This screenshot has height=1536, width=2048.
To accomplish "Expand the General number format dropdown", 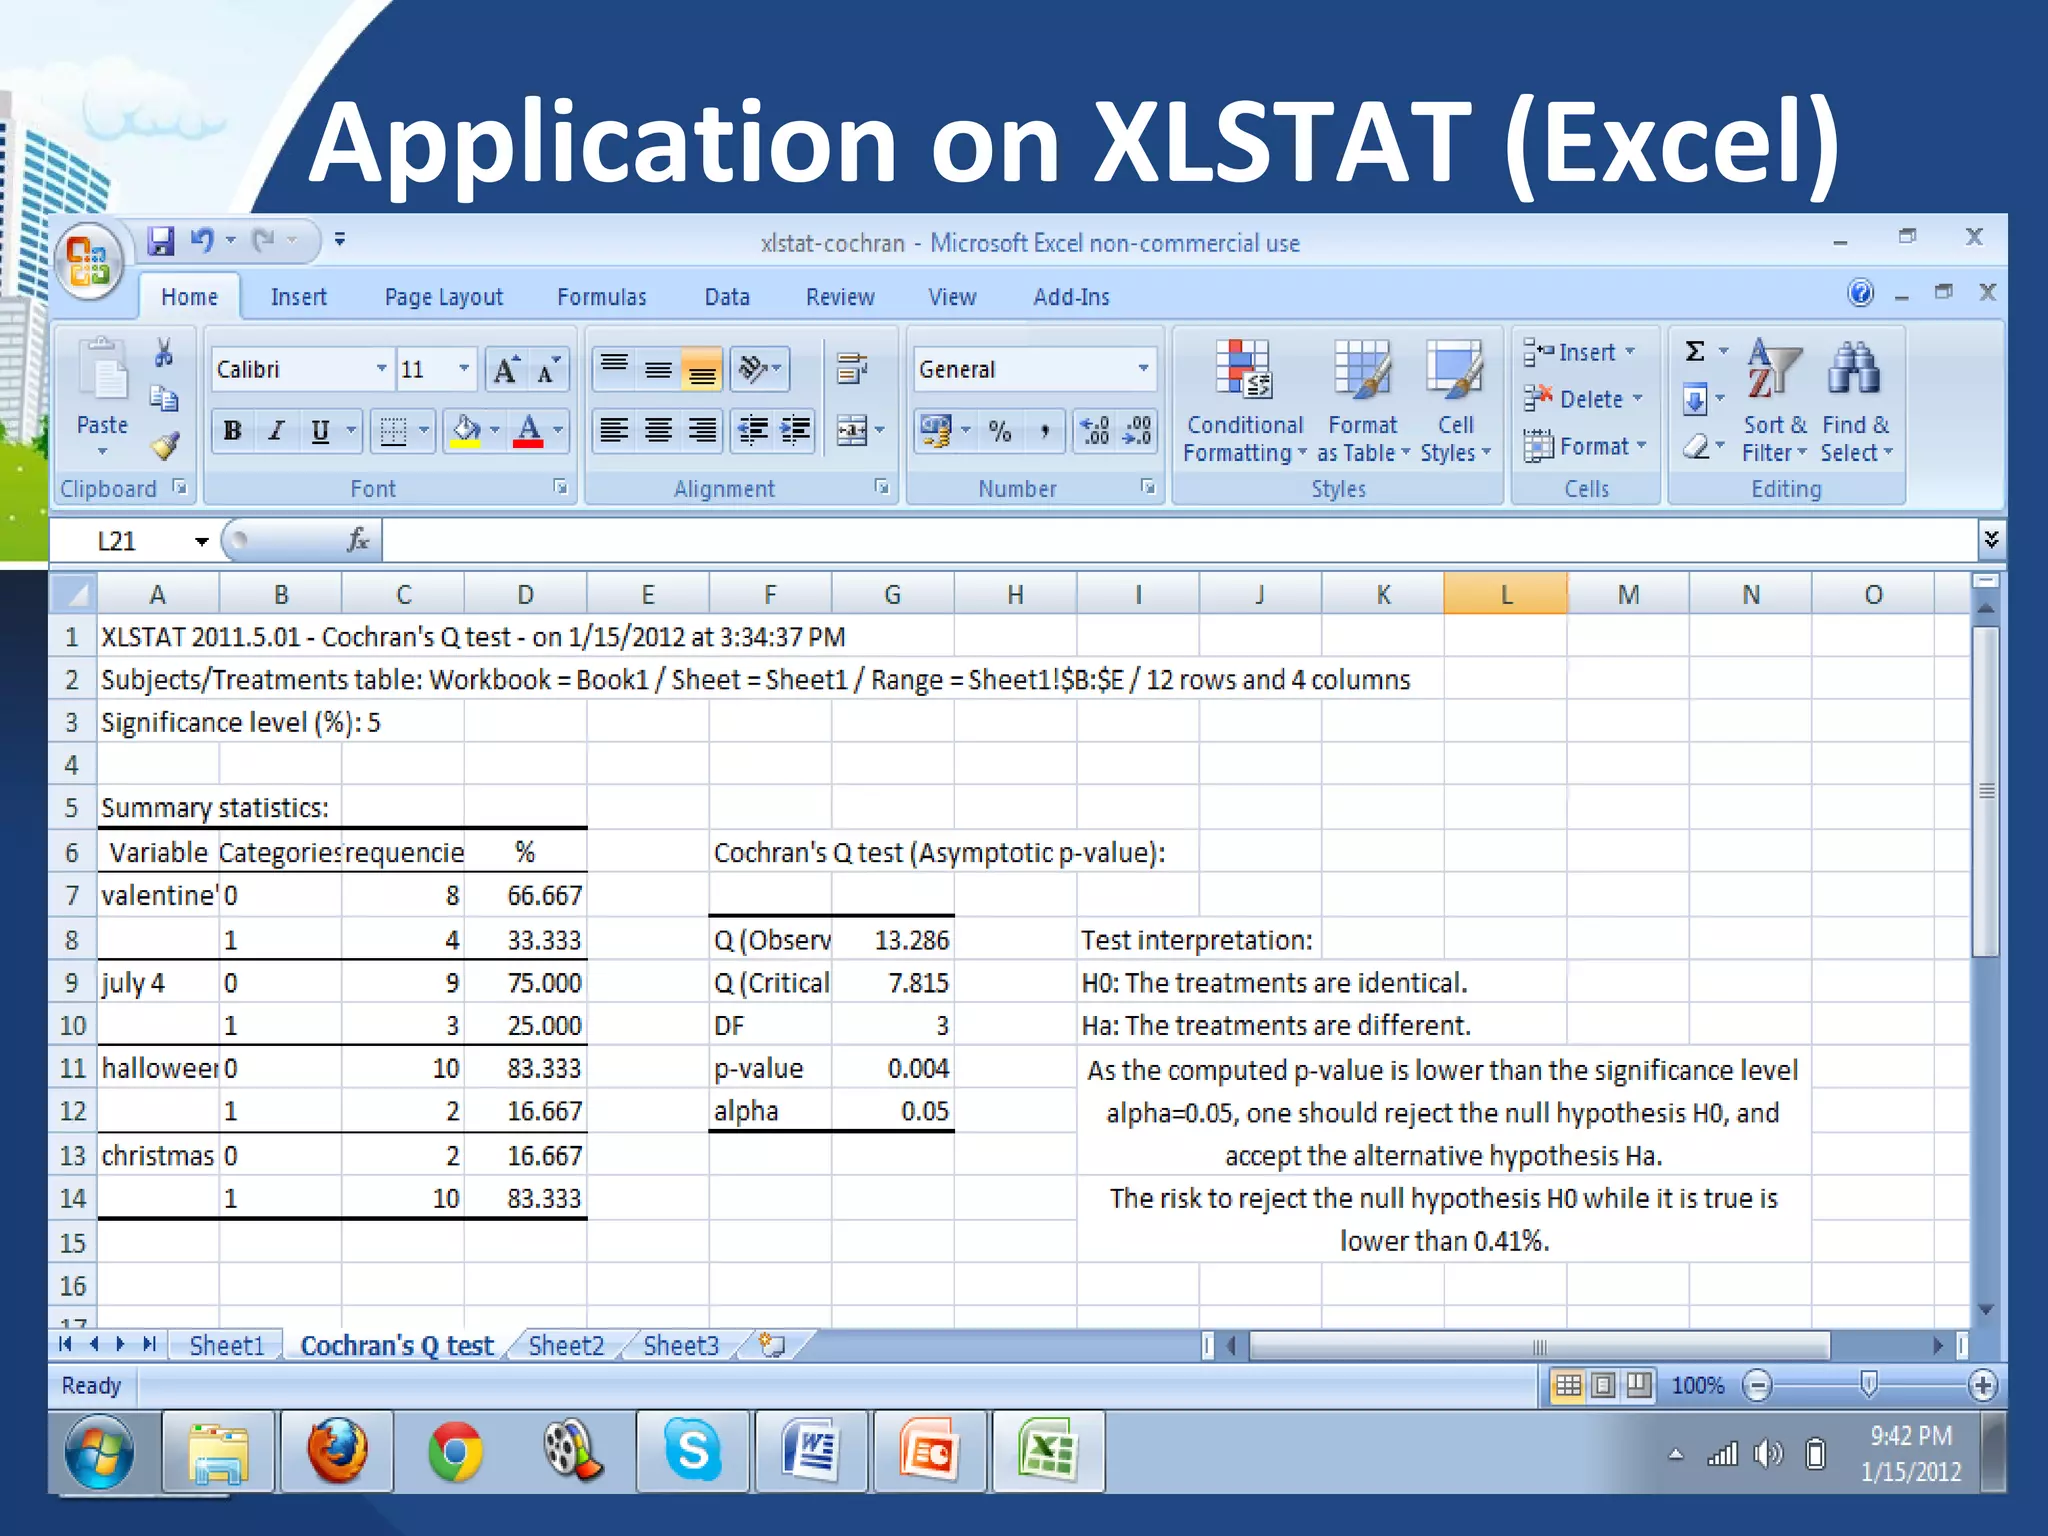I will (x=1143, y=369).
